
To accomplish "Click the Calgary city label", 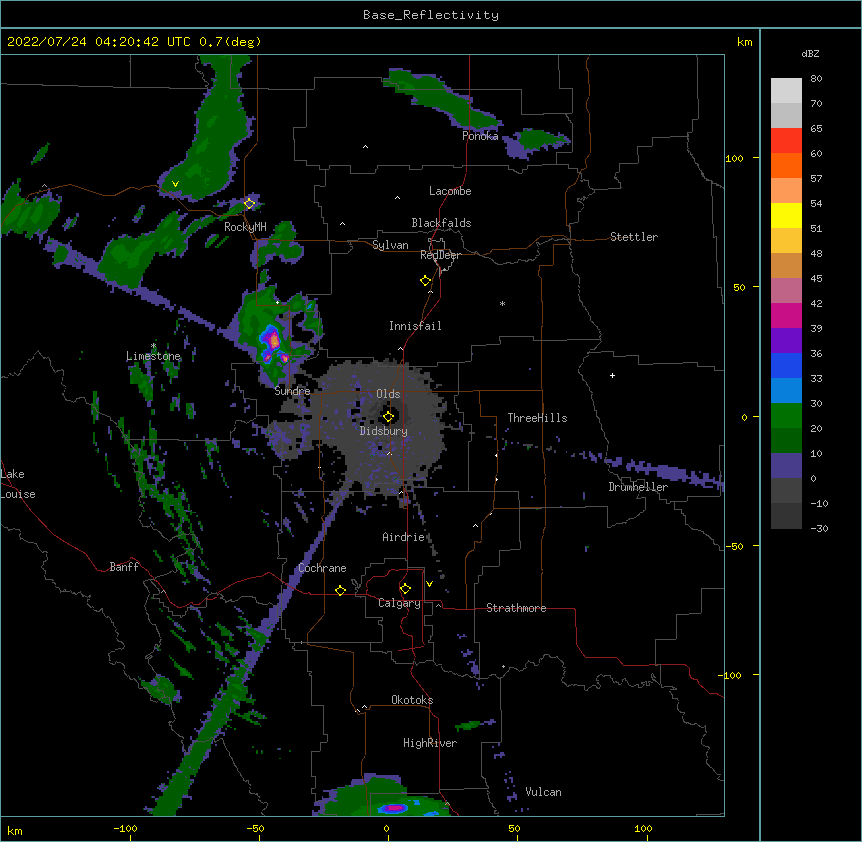I will click(x=399, y=603).
